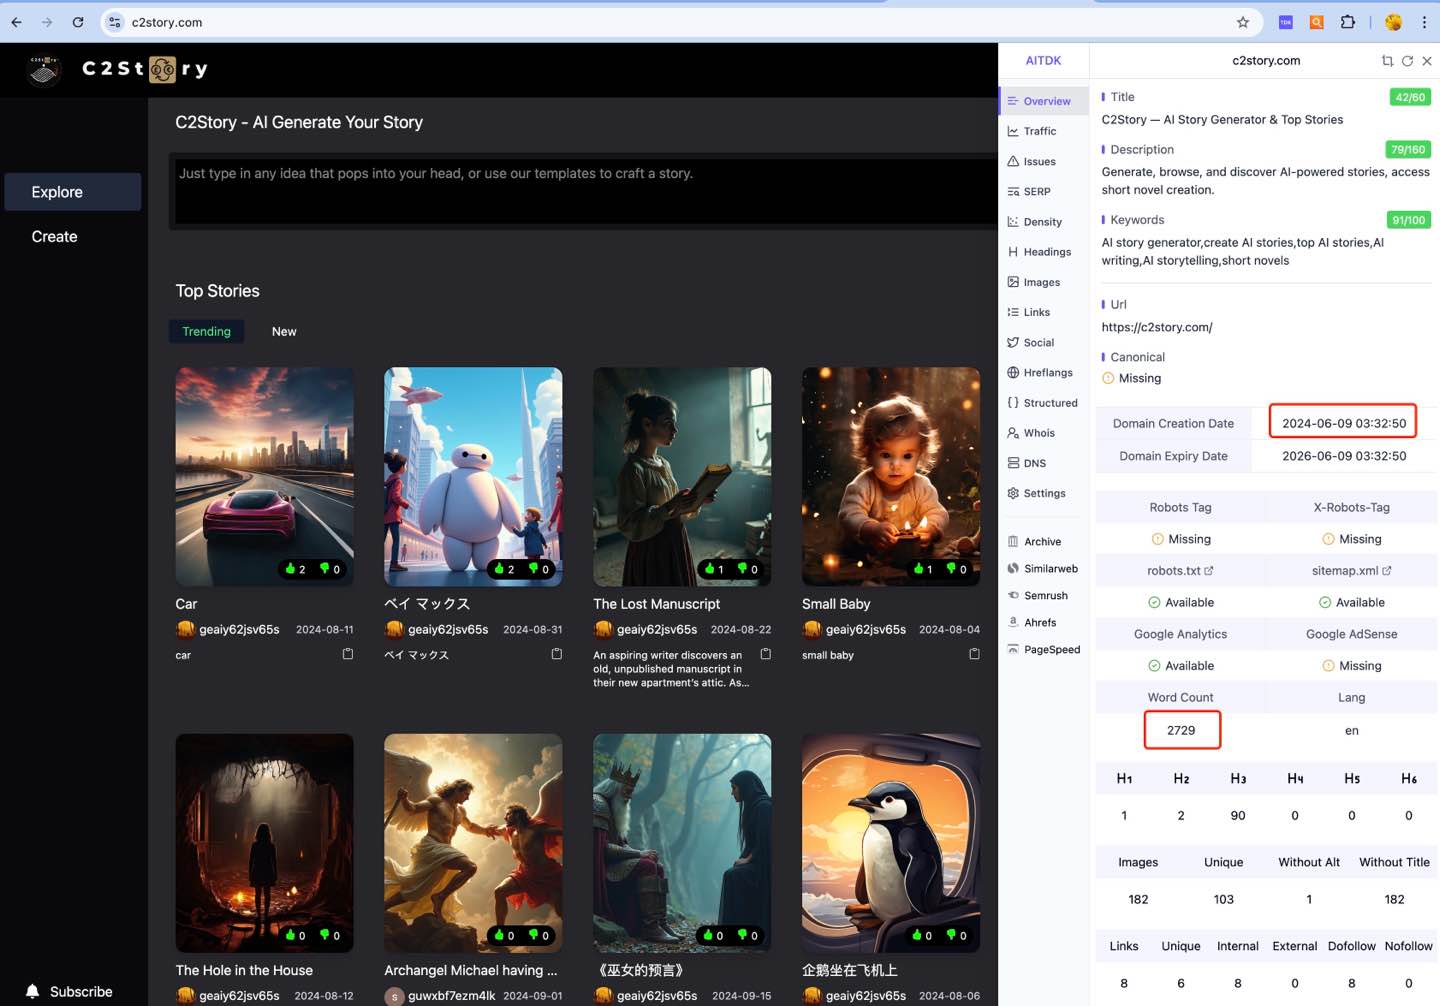Dislike the Small Baby story
This screenshot has width=1440, height=1006.
click(x=951, y=568)
